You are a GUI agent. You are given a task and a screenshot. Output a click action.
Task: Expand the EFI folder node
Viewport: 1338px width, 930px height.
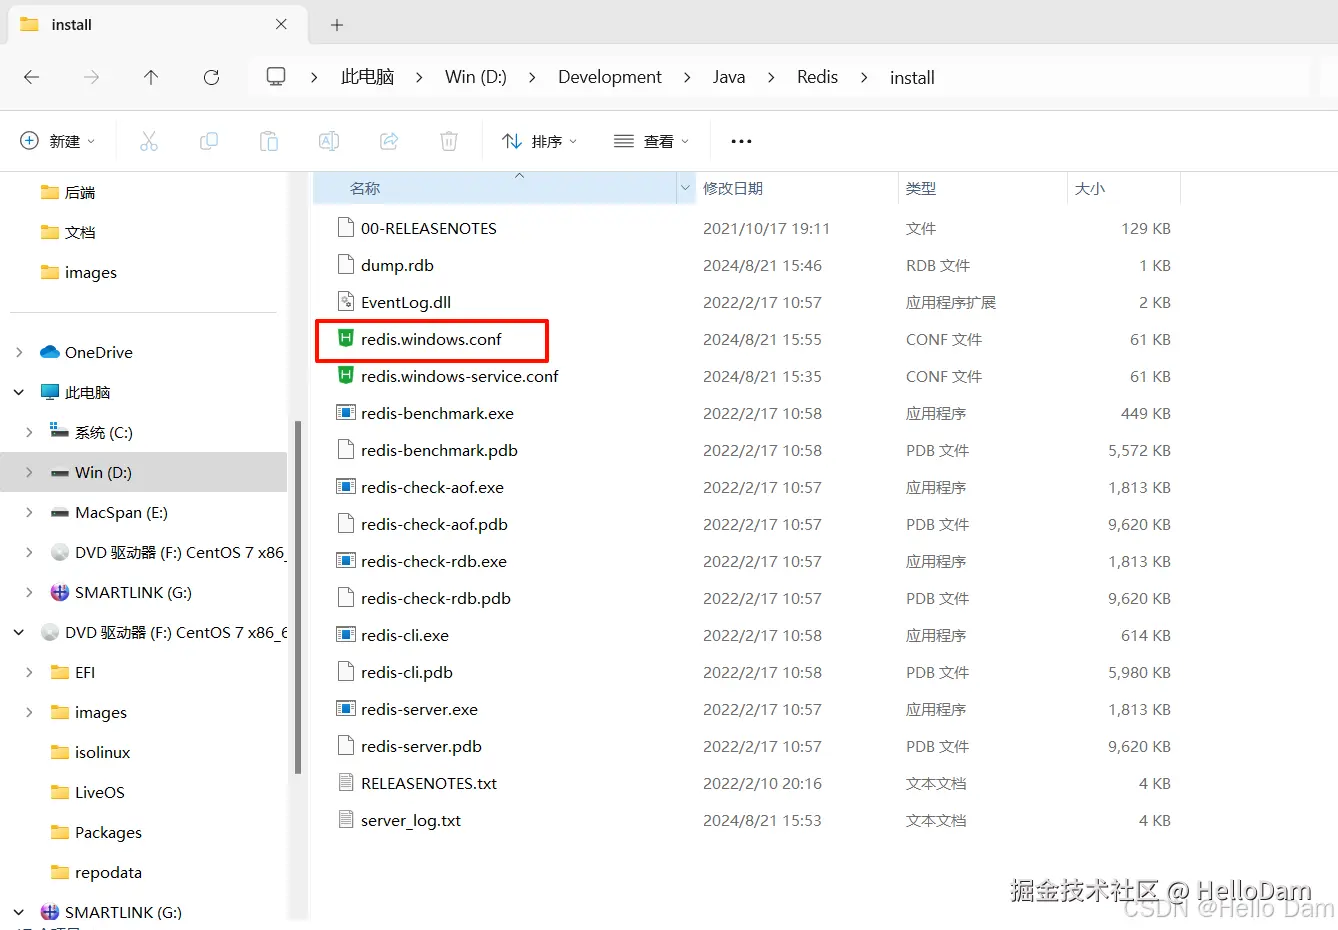[29, 672]
